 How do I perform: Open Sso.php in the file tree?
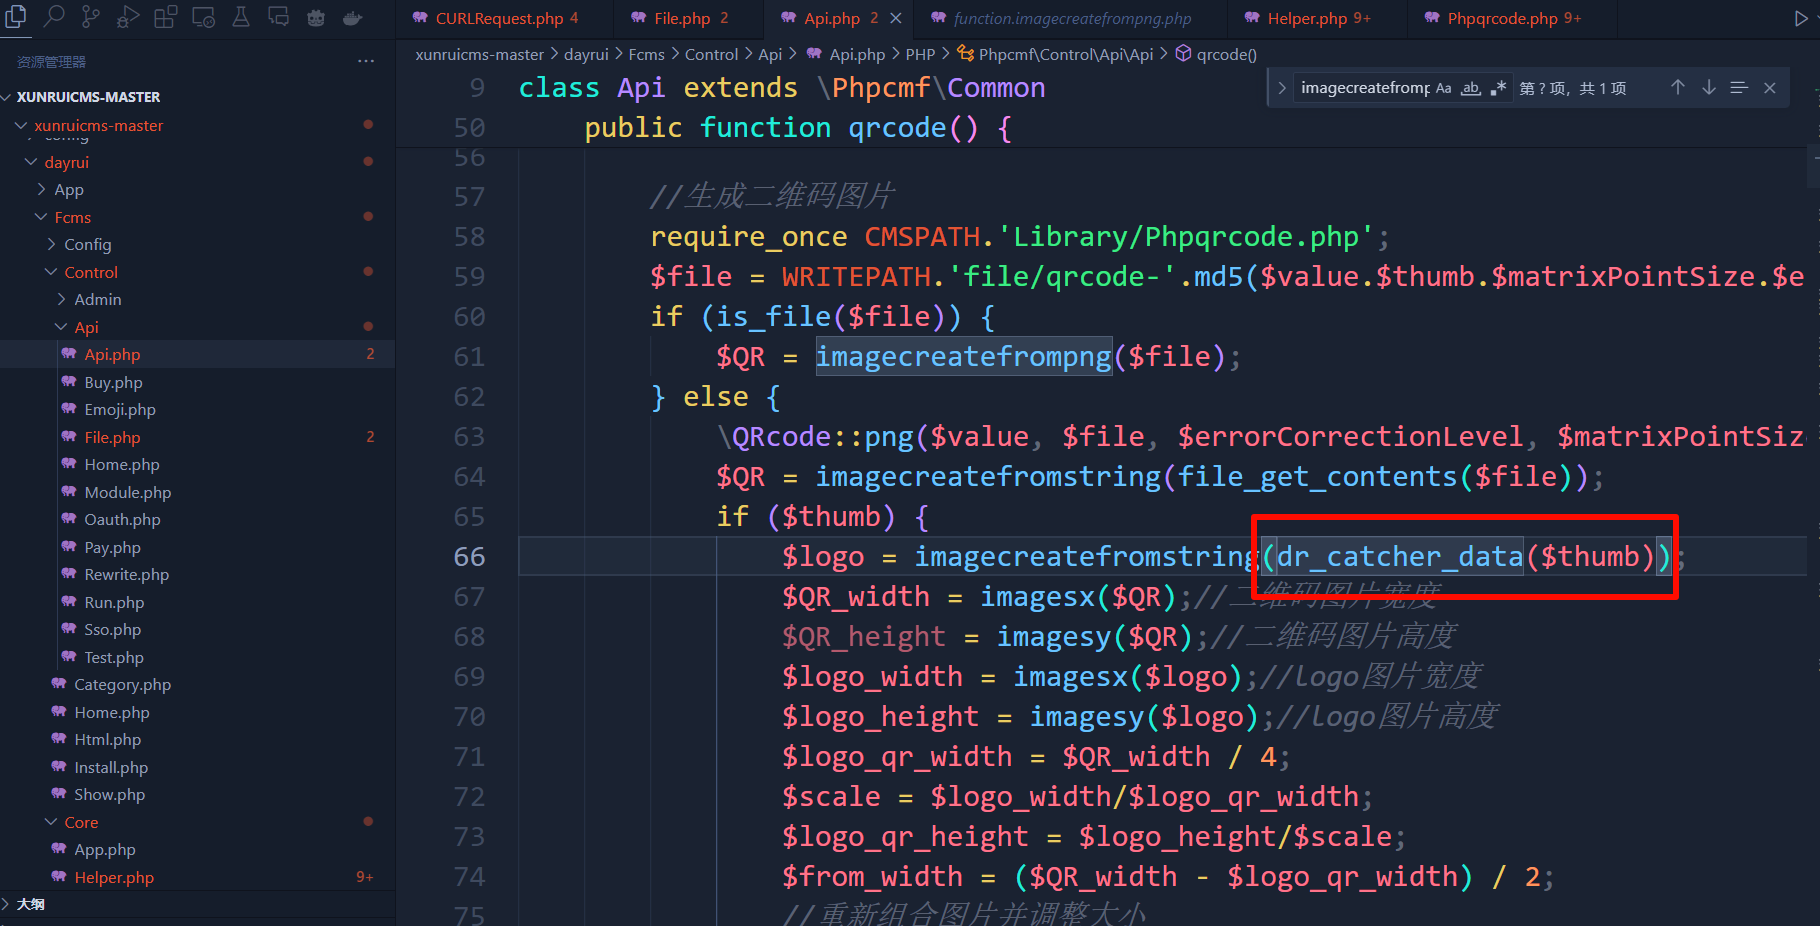112,630
